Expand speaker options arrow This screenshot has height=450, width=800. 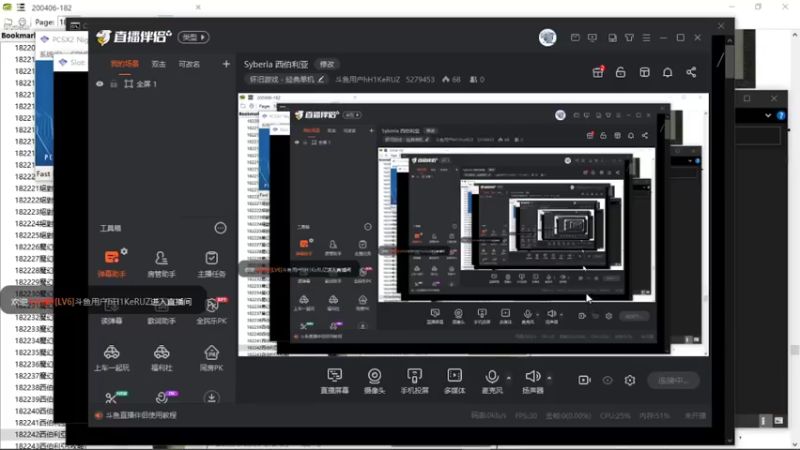point(549,378)
